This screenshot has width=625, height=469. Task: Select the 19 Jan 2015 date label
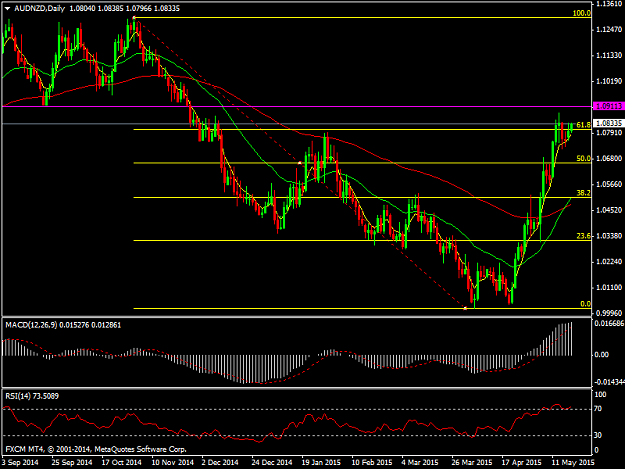[321, 463]
